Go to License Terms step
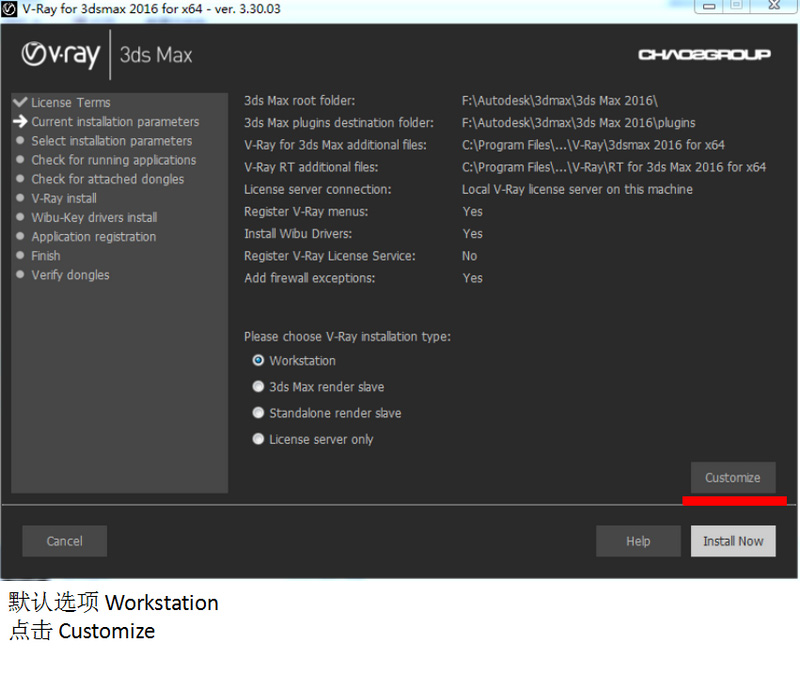Screen dimensions: 800x690 (x=71, y=103)
